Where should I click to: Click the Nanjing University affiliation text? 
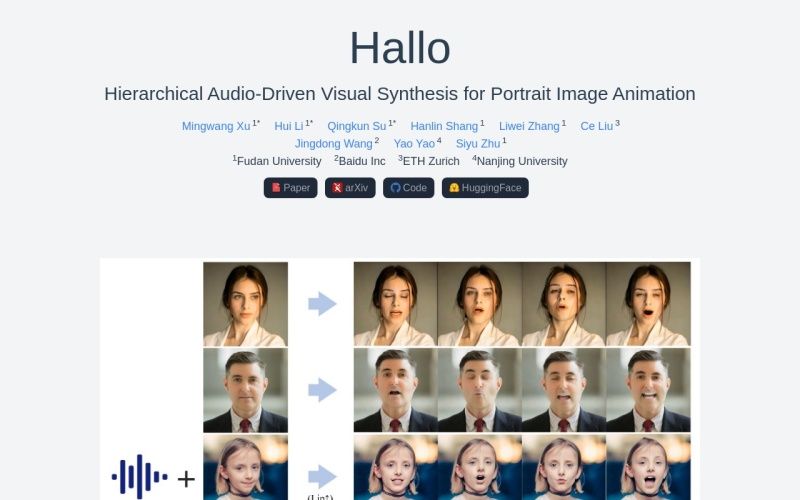coord(522,161)
